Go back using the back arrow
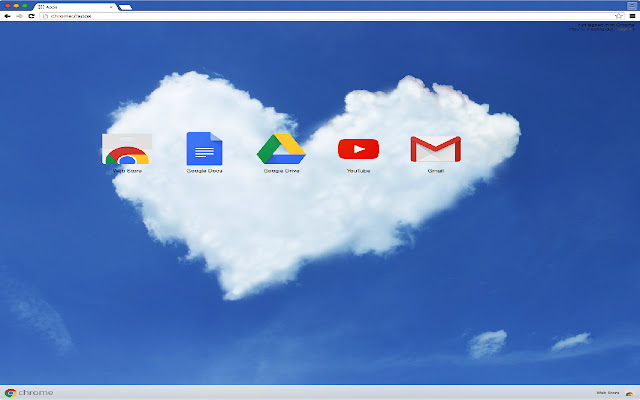Image resolution: width=640 pixels, height=400 pixels. pos(7,16)
